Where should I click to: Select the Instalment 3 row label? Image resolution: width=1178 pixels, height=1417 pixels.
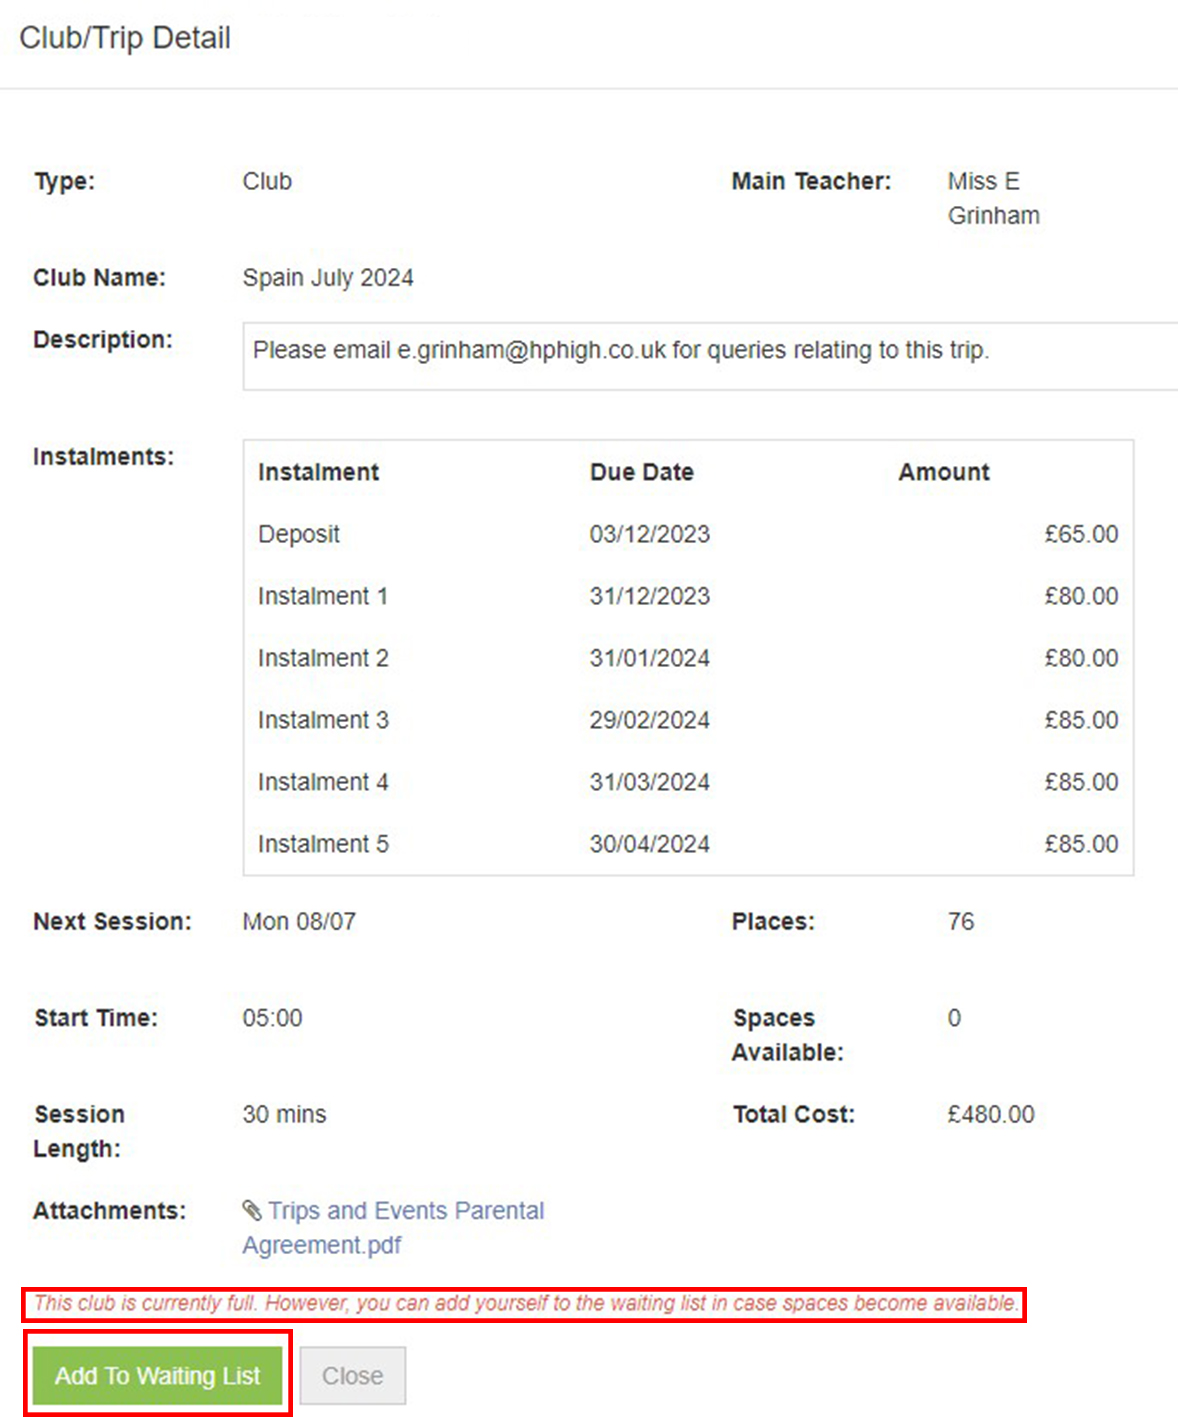(x=323, y=720)
